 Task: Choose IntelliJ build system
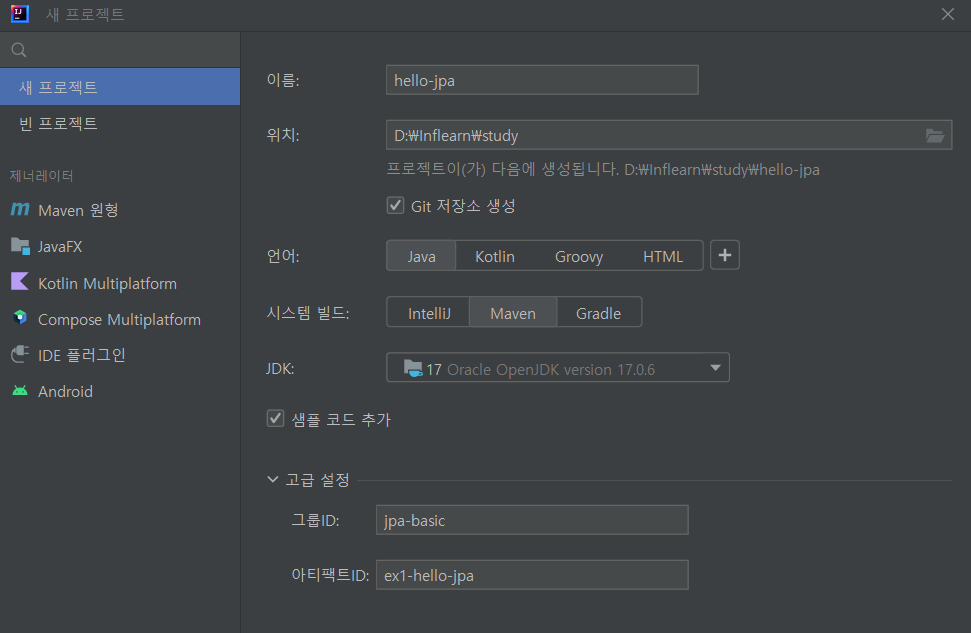pyautogui.click(x=429, y=313)
